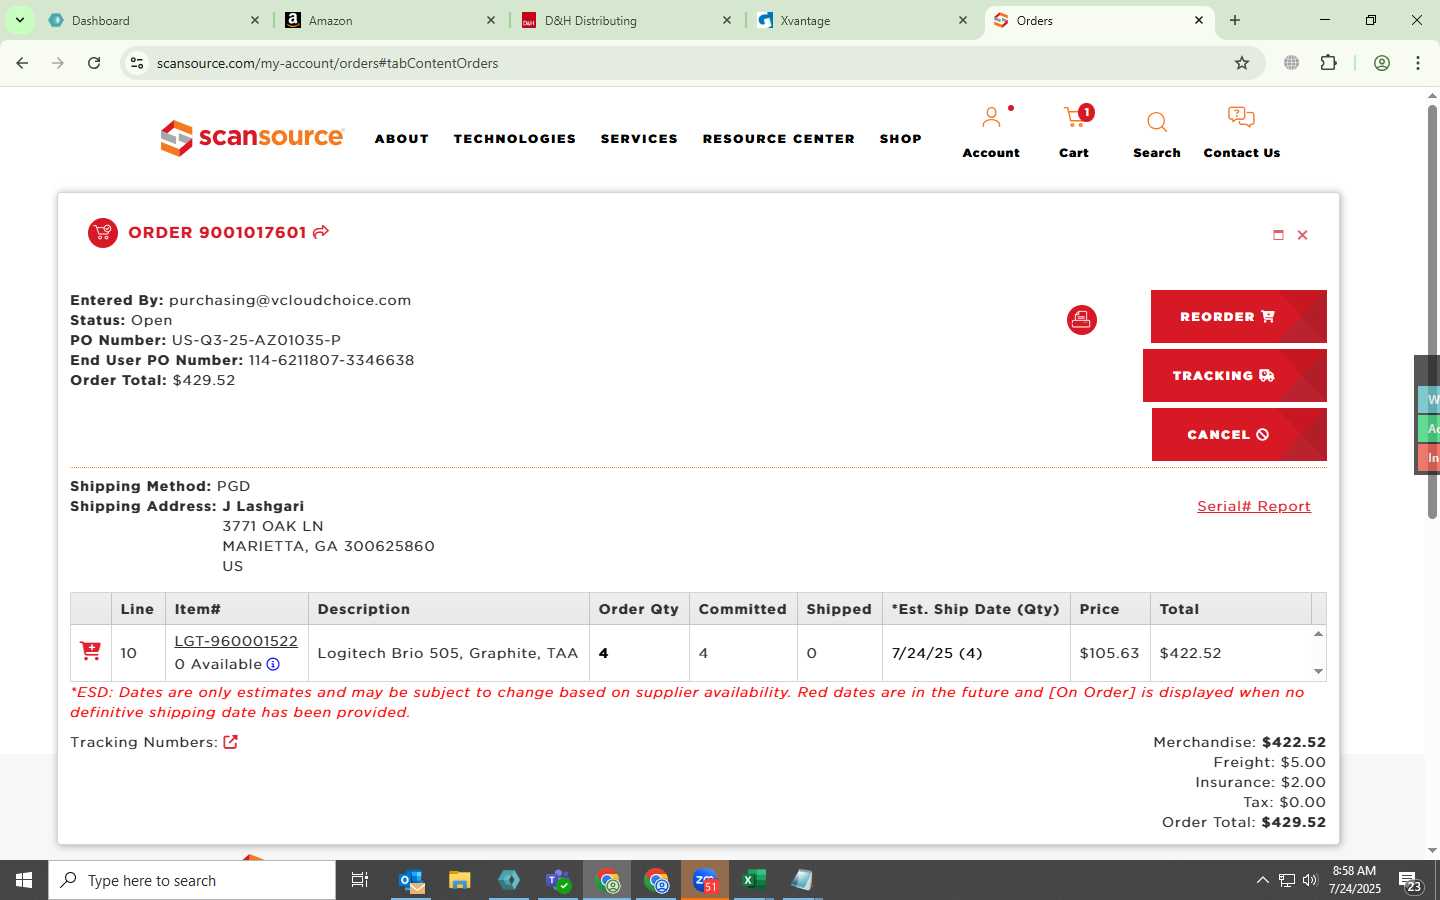Open the SHOP menu
This screenshot has height=900, width=1440.
901,139
